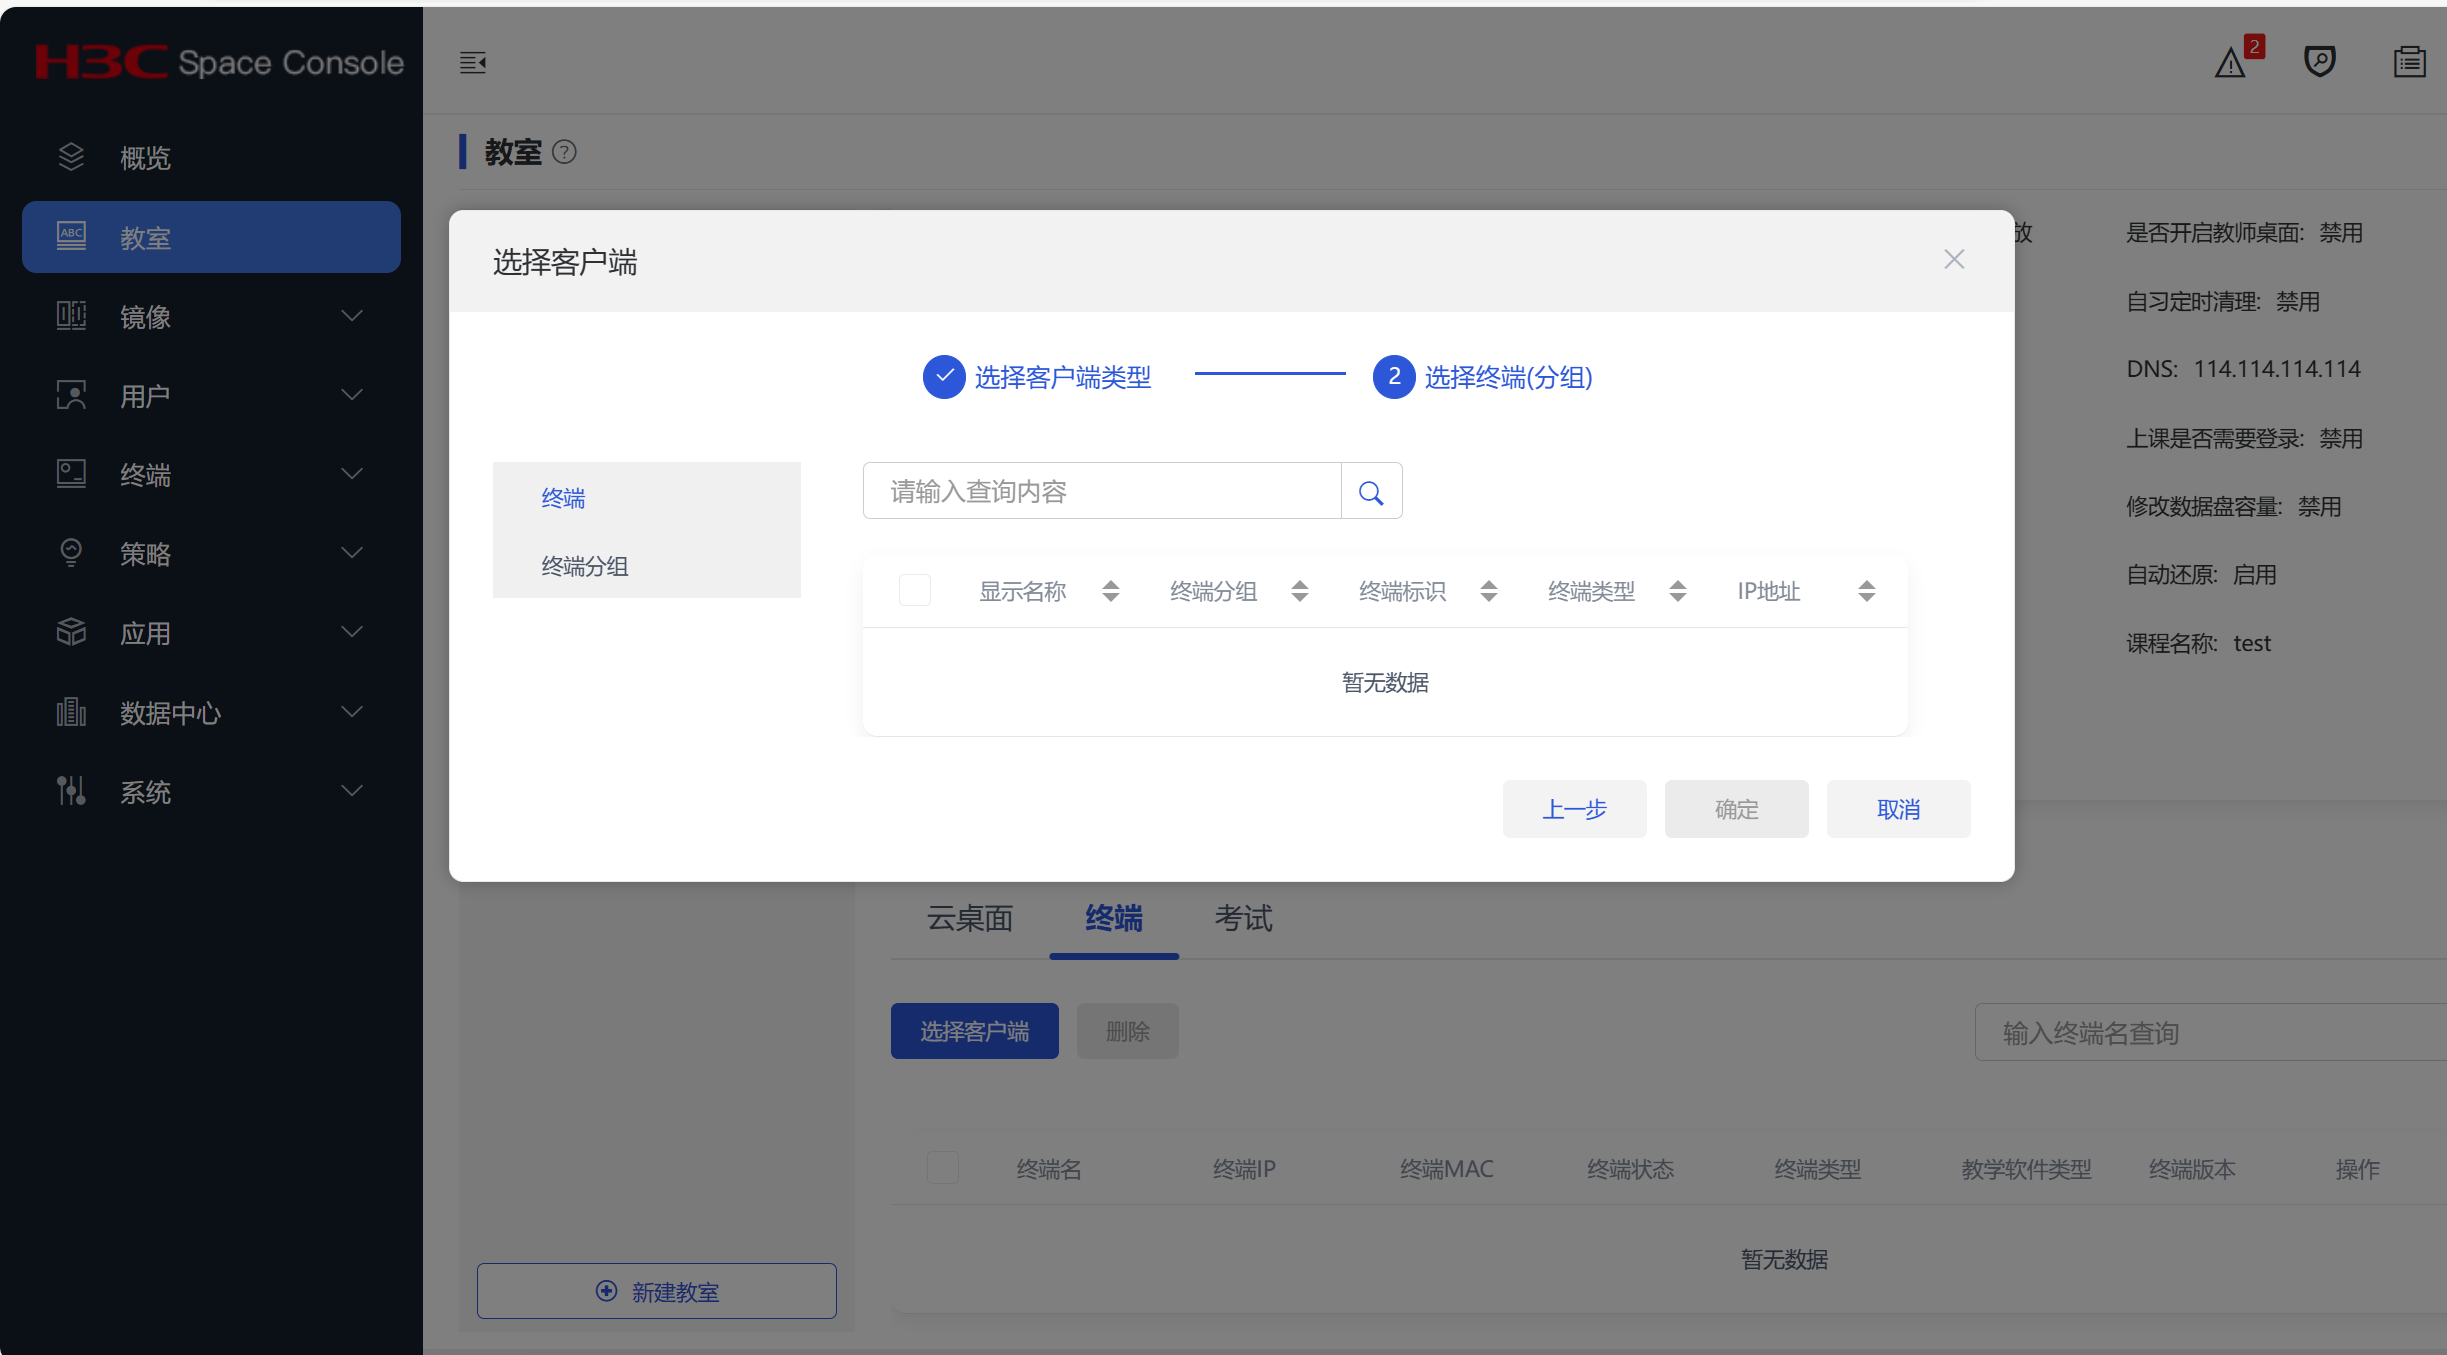Screen dimensions: 2447x1355
Task: Collapse sidebar with the menu fold icon
Action: tap(472, 63)
